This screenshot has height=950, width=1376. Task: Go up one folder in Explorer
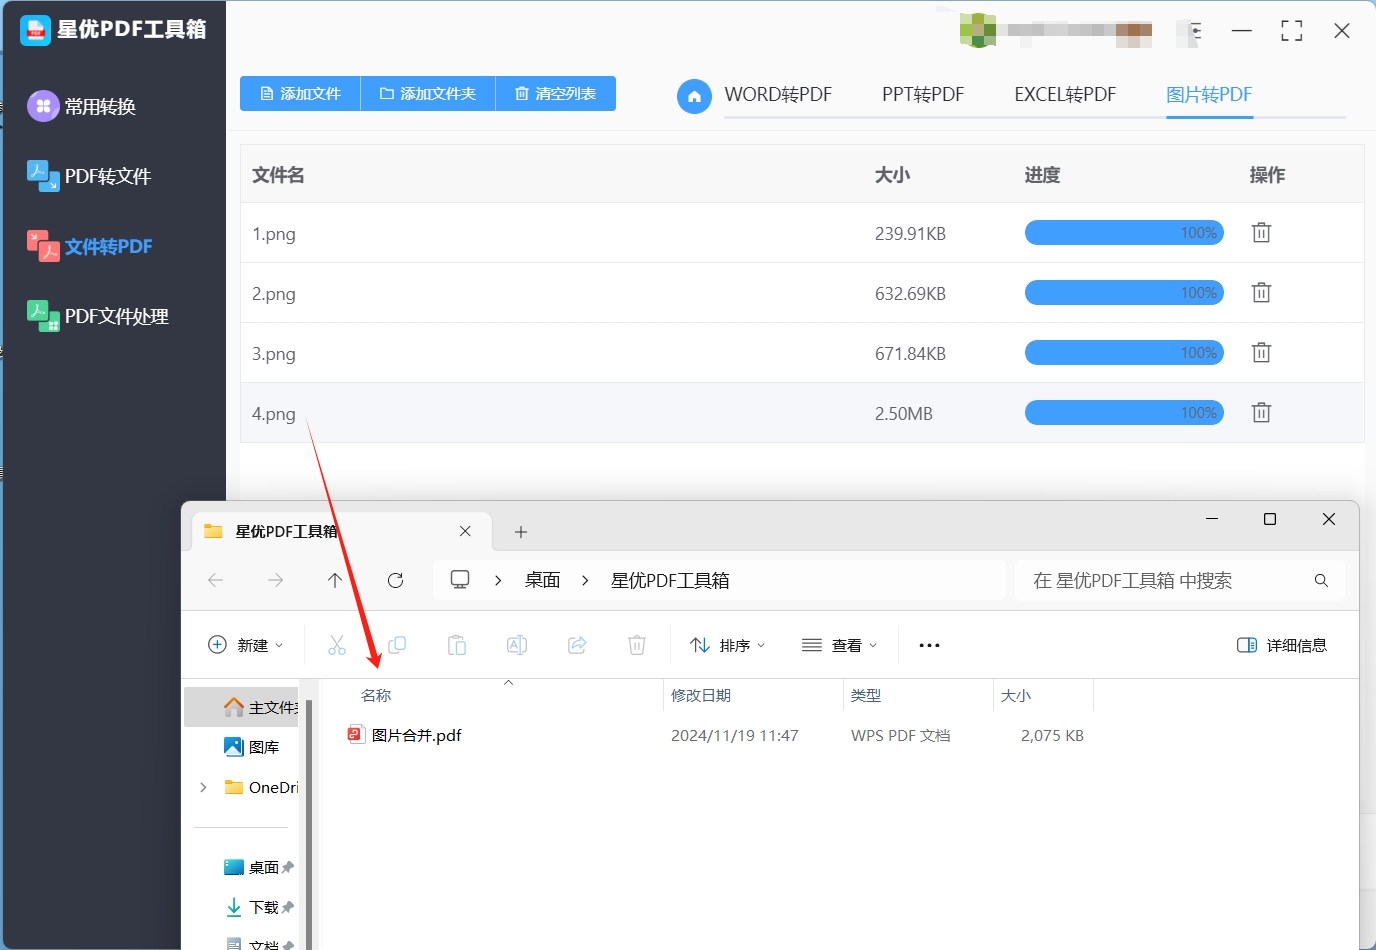[335, 580]
